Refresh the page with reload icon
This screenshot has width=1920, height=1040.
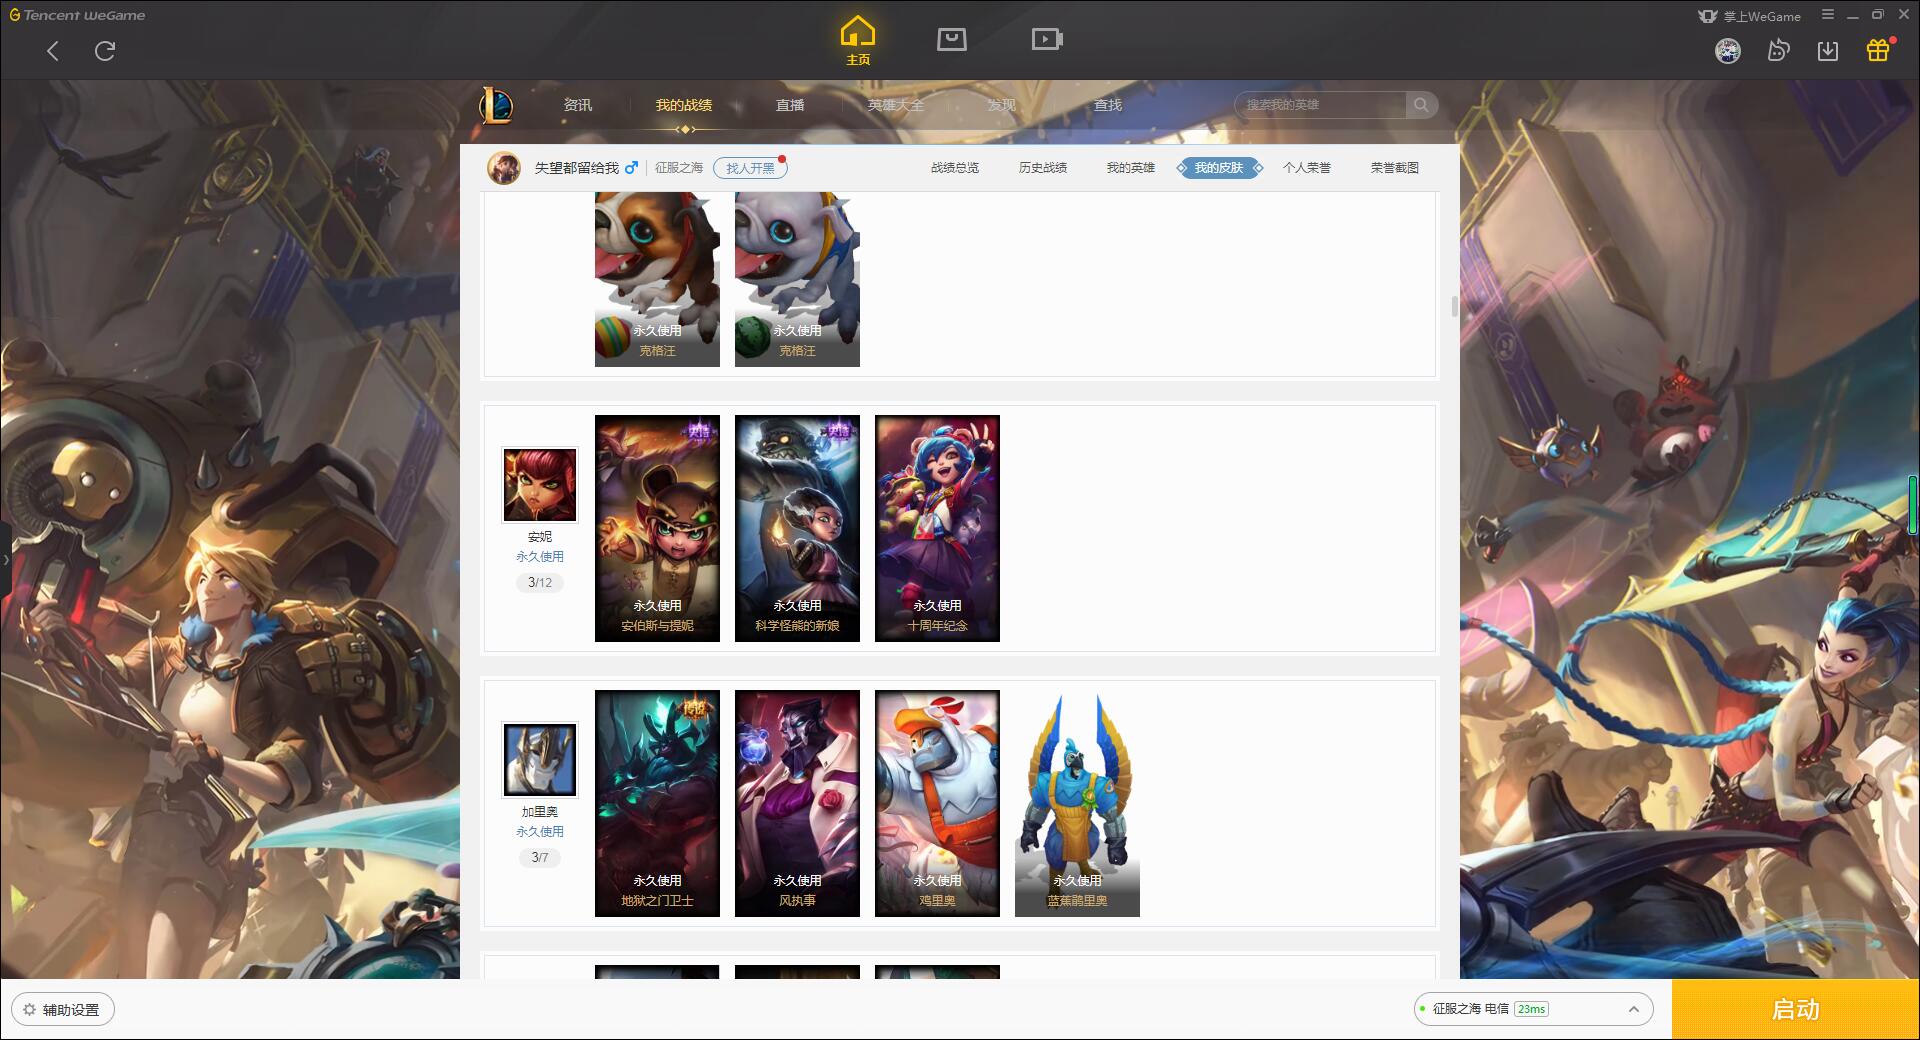coord(105,51)
